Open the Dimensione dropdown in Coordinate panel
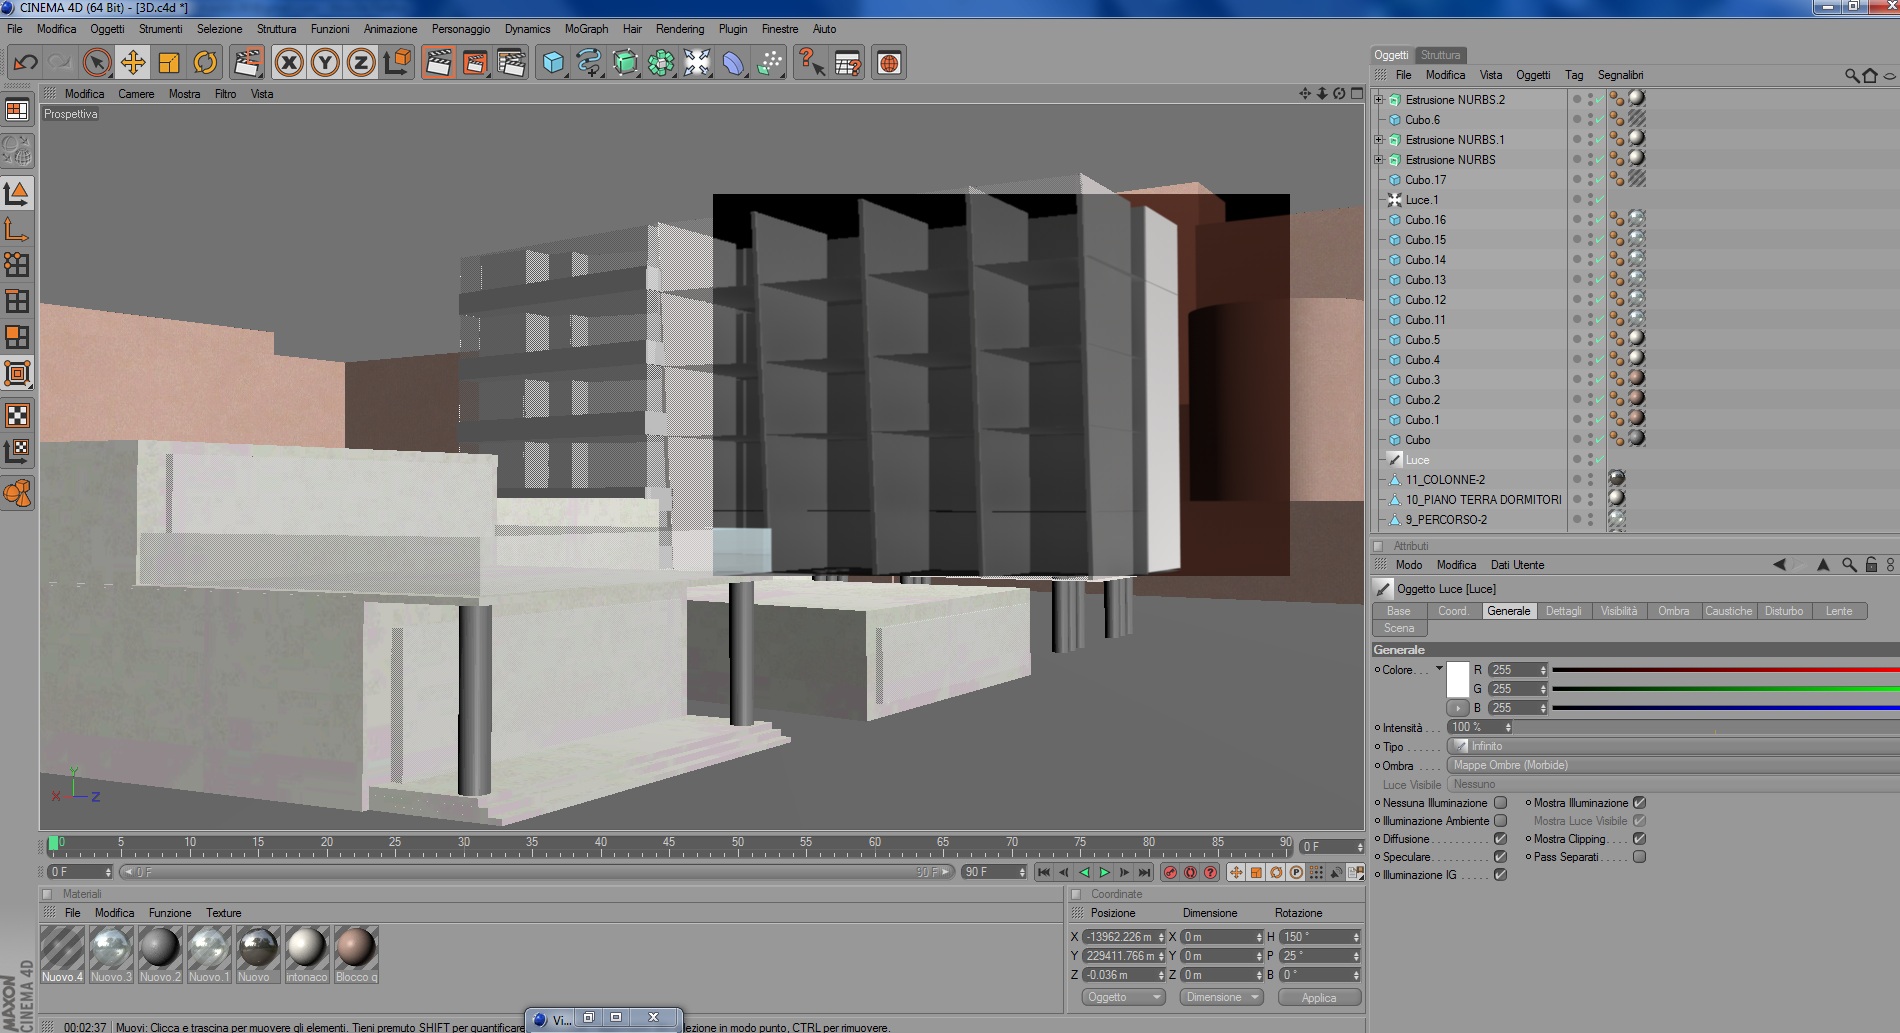The image size is (1900, 1033). click(1221, 998)
